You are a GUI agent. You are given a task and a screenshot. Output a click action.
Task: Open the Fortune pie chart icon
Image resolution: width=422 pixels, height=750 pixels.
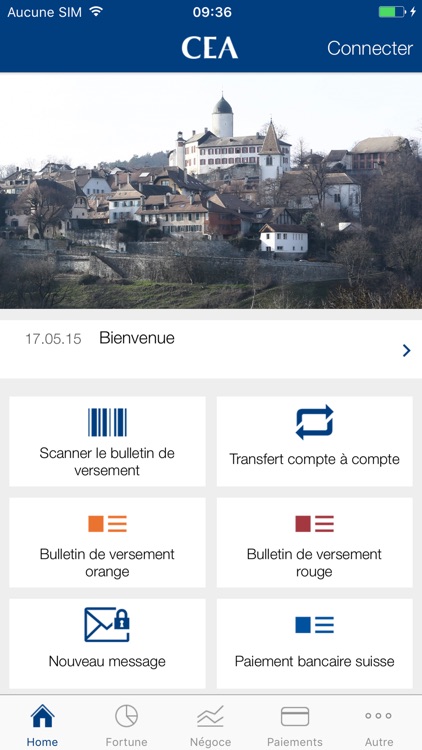(x=126, y=716)
